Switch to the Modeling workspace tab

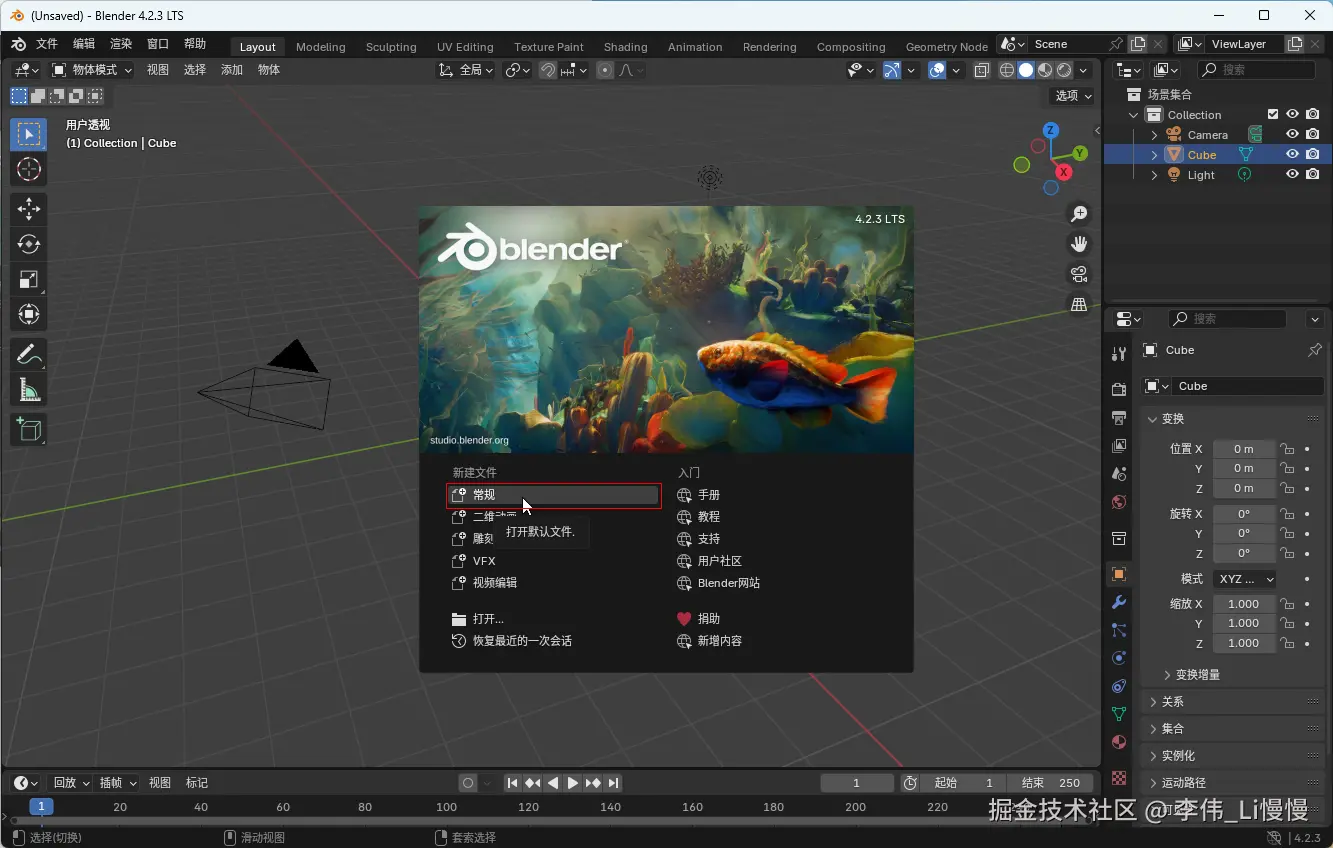(321, 47)
